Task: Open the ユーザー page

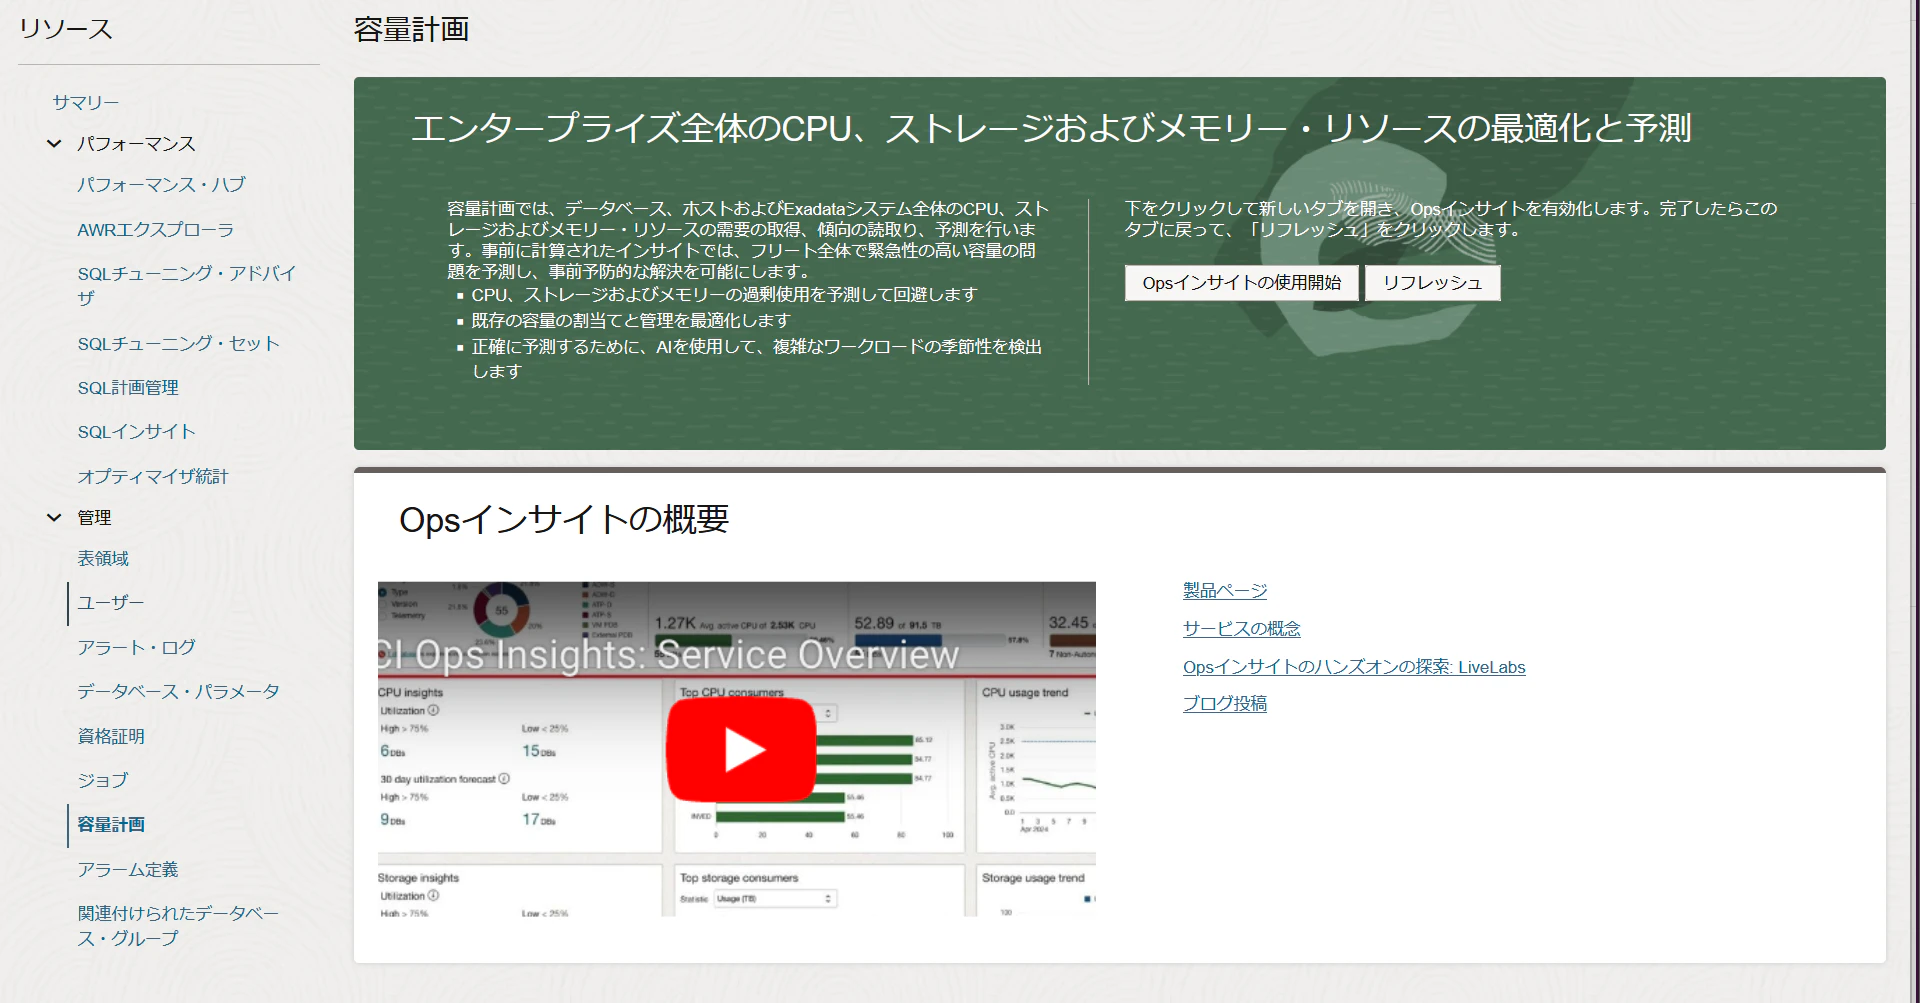Action: coord(111,603)
